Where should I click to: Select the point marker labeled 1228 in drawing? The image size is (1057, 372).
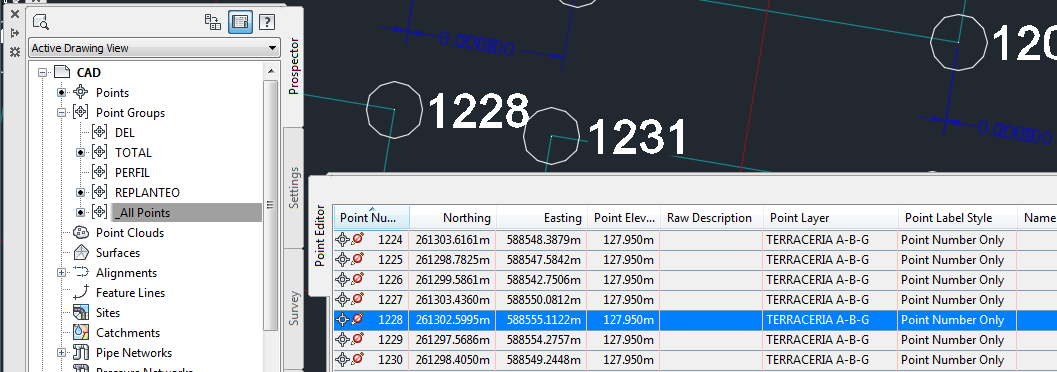coord(394,110)
